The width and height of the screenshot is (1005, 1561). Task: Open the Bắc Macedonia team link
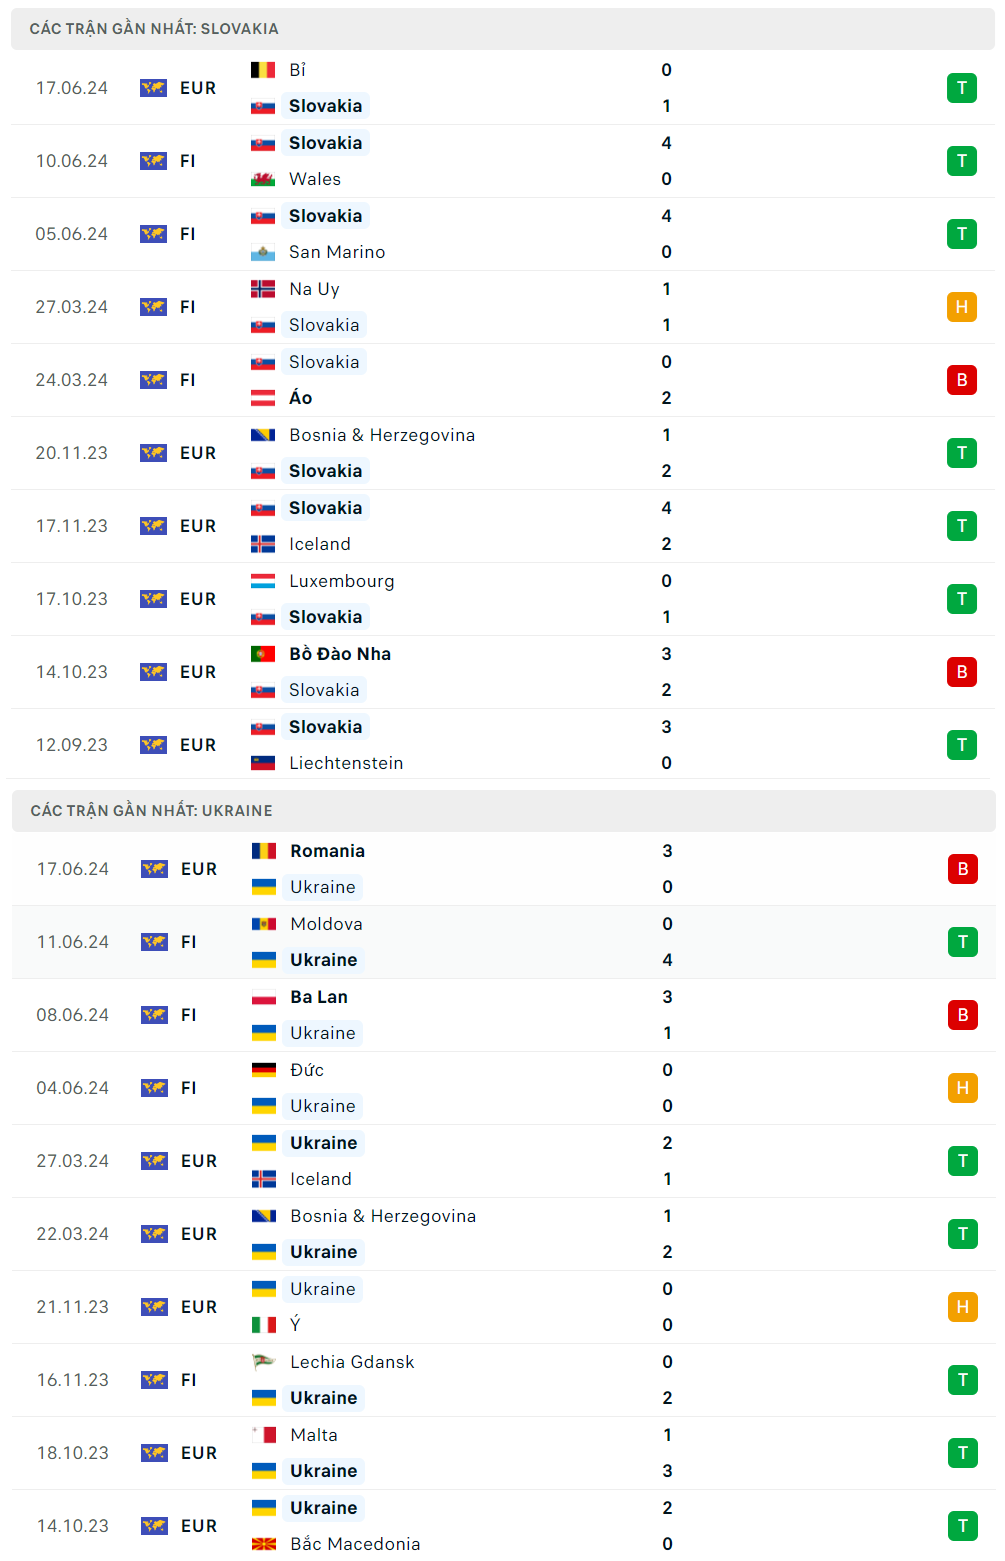point(355,1544)
